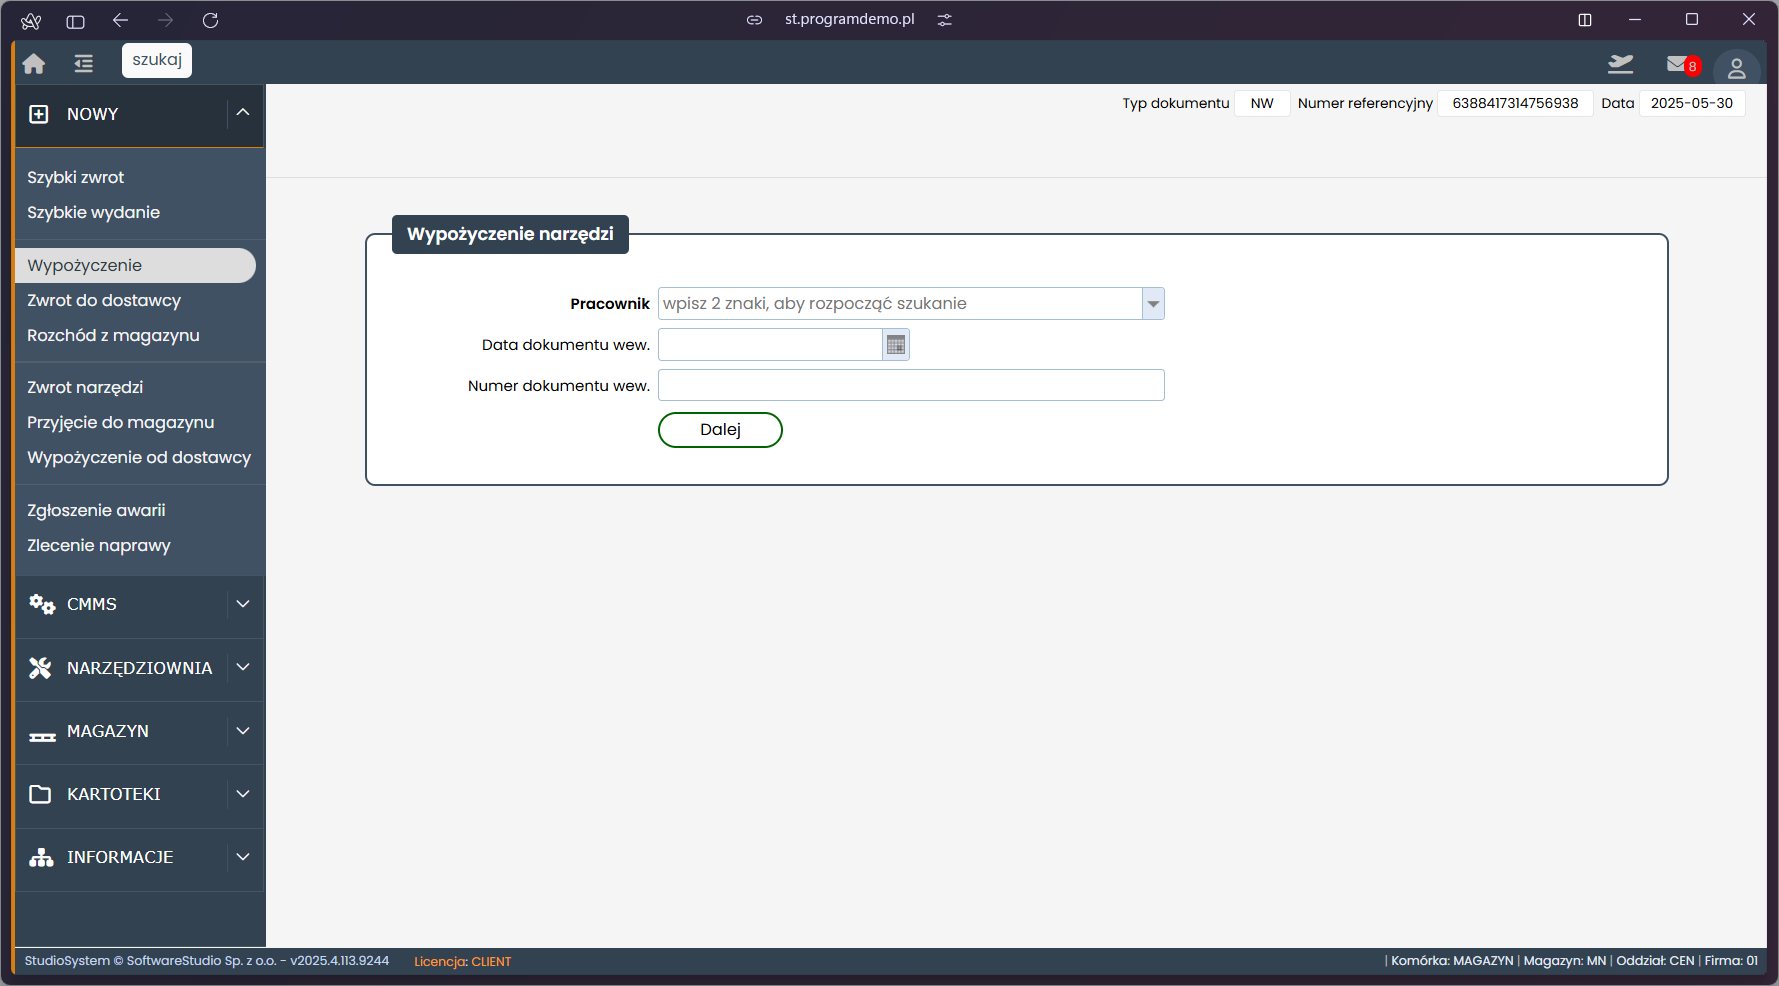This screenshot has width=1779, height=986.
Task: Collapse the sidebar using the menu-indent icon
Action: (x=84, y=64)
